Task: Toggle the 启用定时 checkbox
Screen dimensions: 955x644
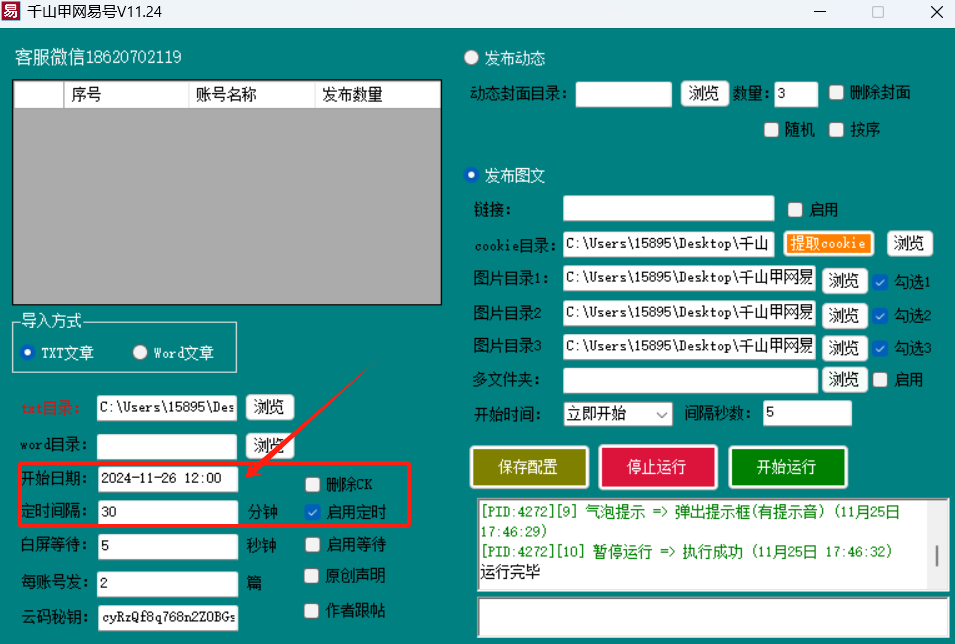Action: [312, 512]
